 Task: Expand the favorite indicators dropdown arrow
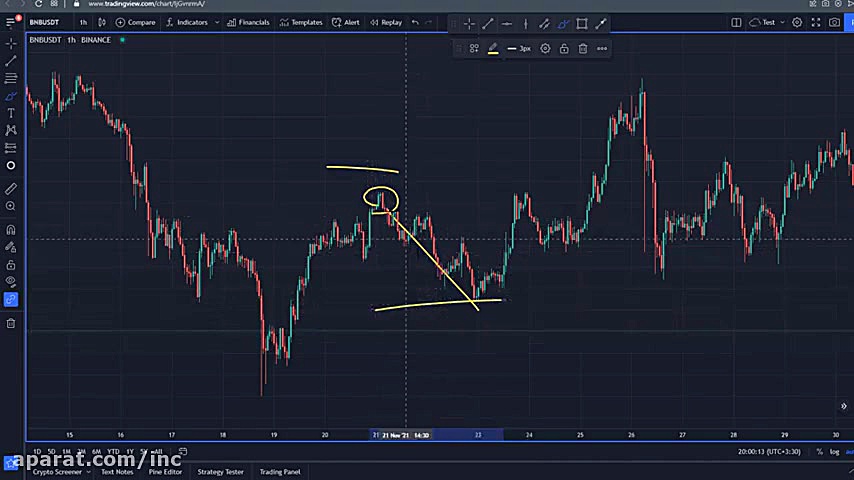coord(217,22)
